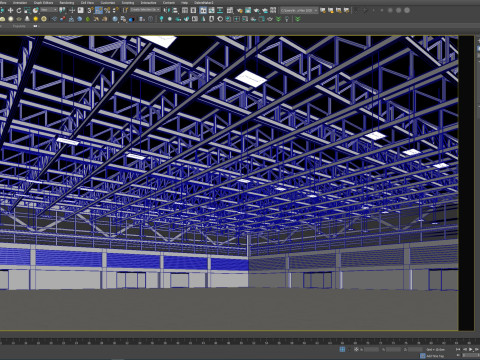Toggle the highlighted Ribbon toolbar icon

pyautogui.click(x=203, y=10)
